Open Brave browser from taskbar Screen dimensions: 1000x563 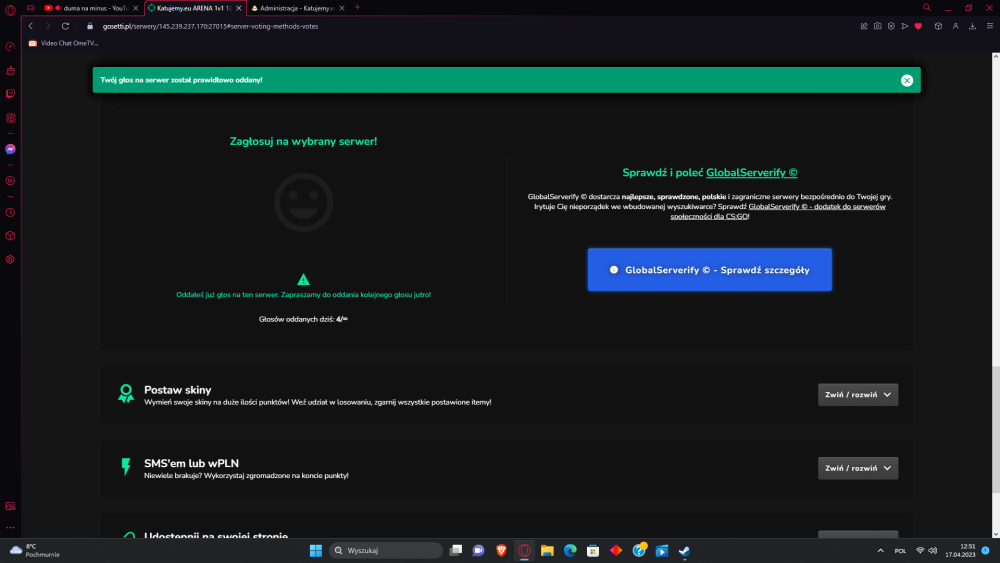pyautogui.click(x=501, y=550)
